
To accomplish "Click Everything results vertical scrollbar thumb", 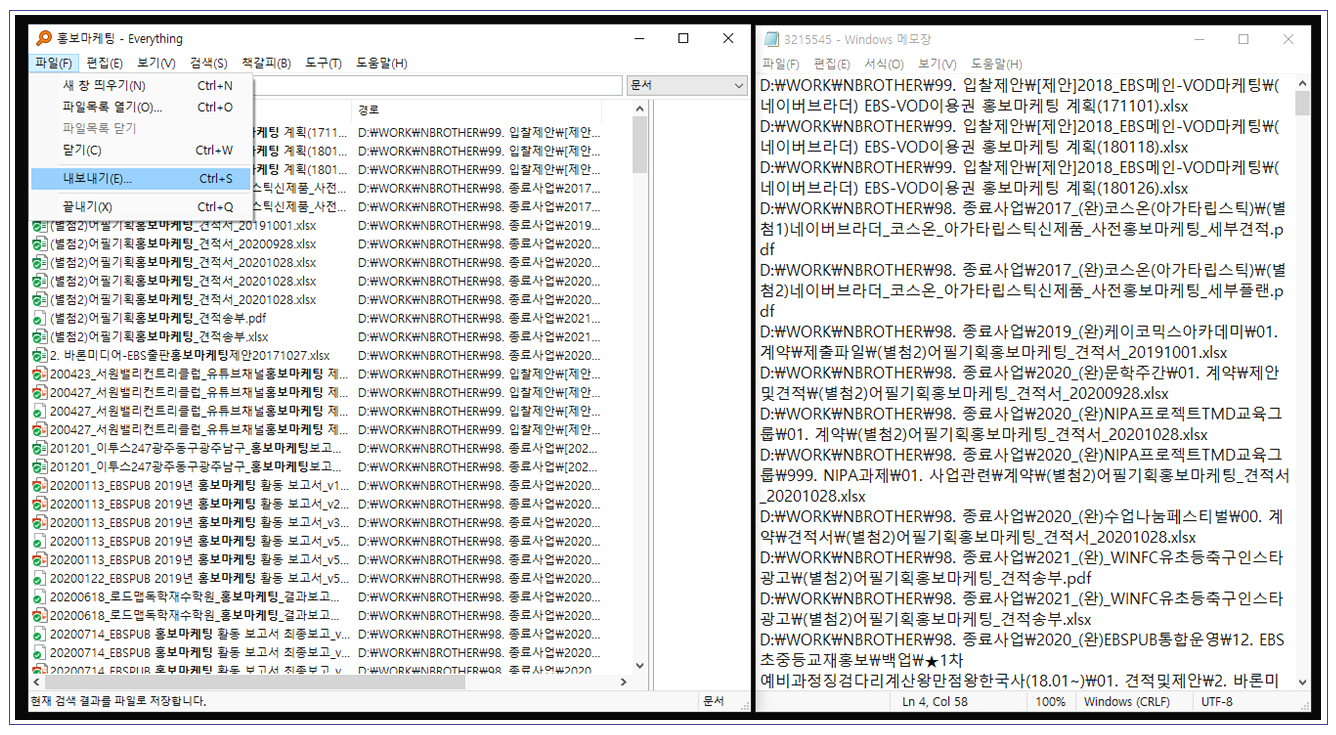I will tap(640, 147).
